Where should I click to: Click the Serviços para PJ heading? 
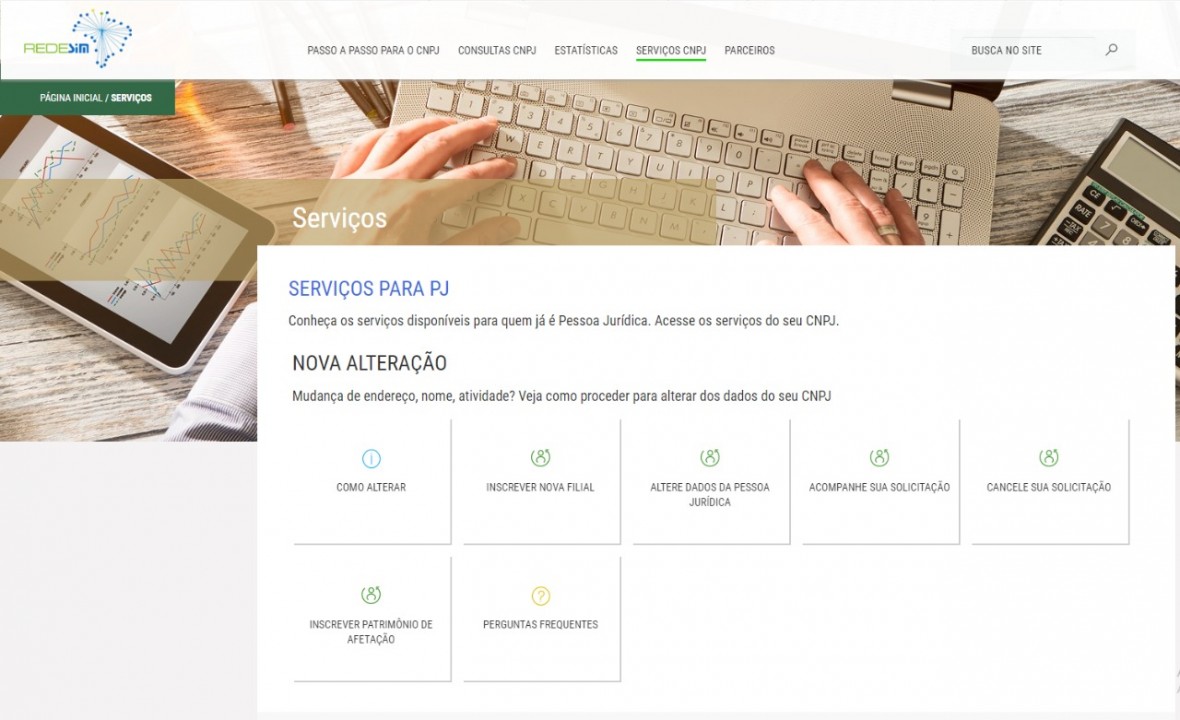(x=369, y=288)
